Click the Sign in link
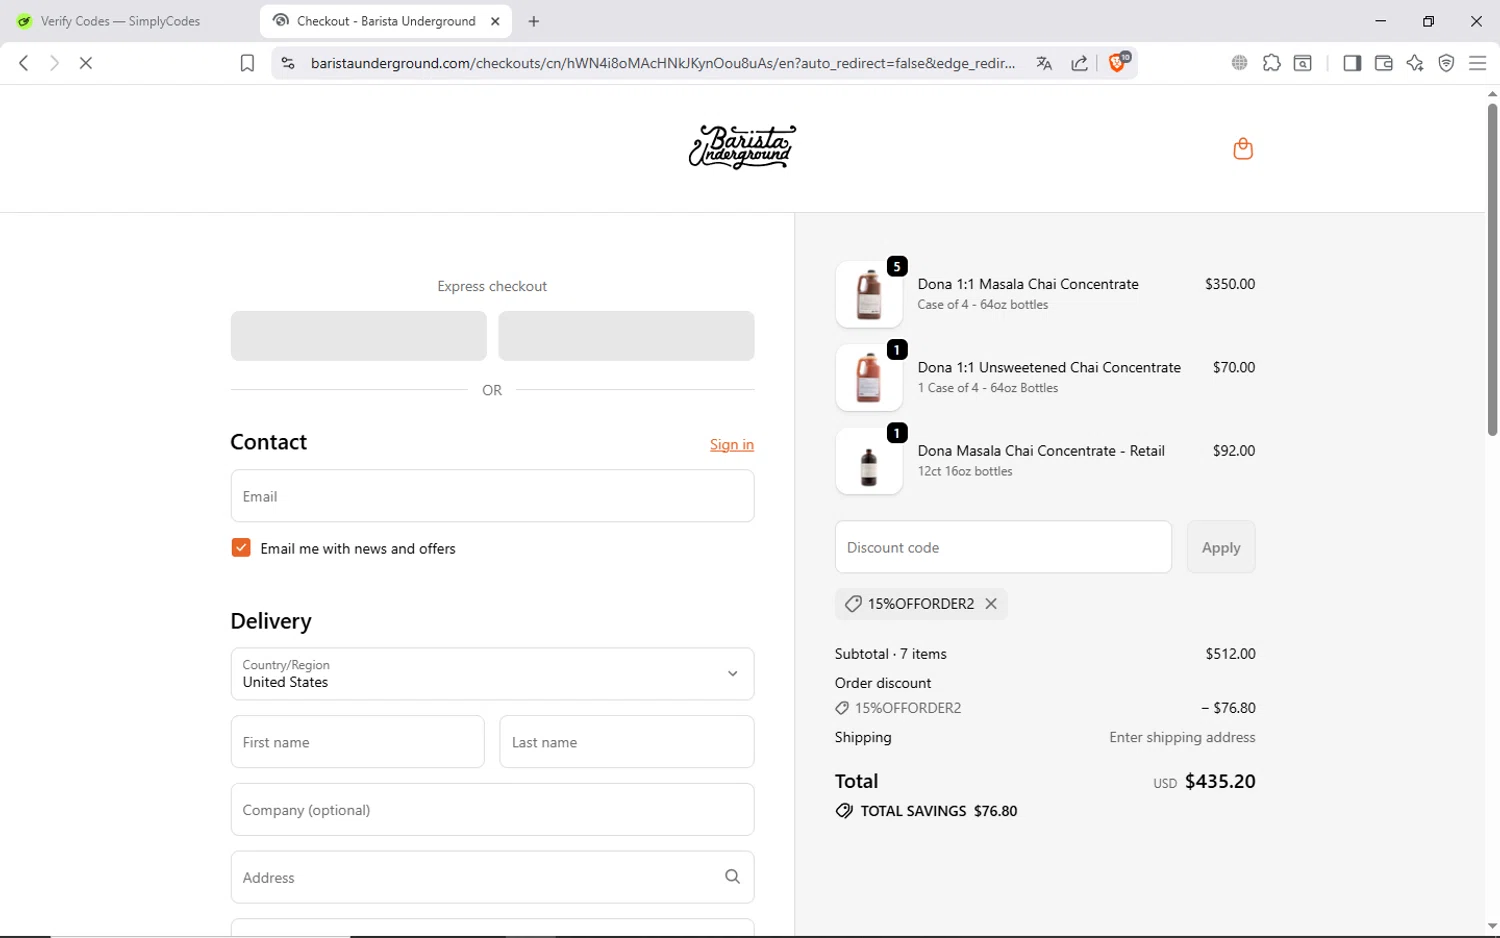Screen dimensions: 1500x938 [732, 445]
